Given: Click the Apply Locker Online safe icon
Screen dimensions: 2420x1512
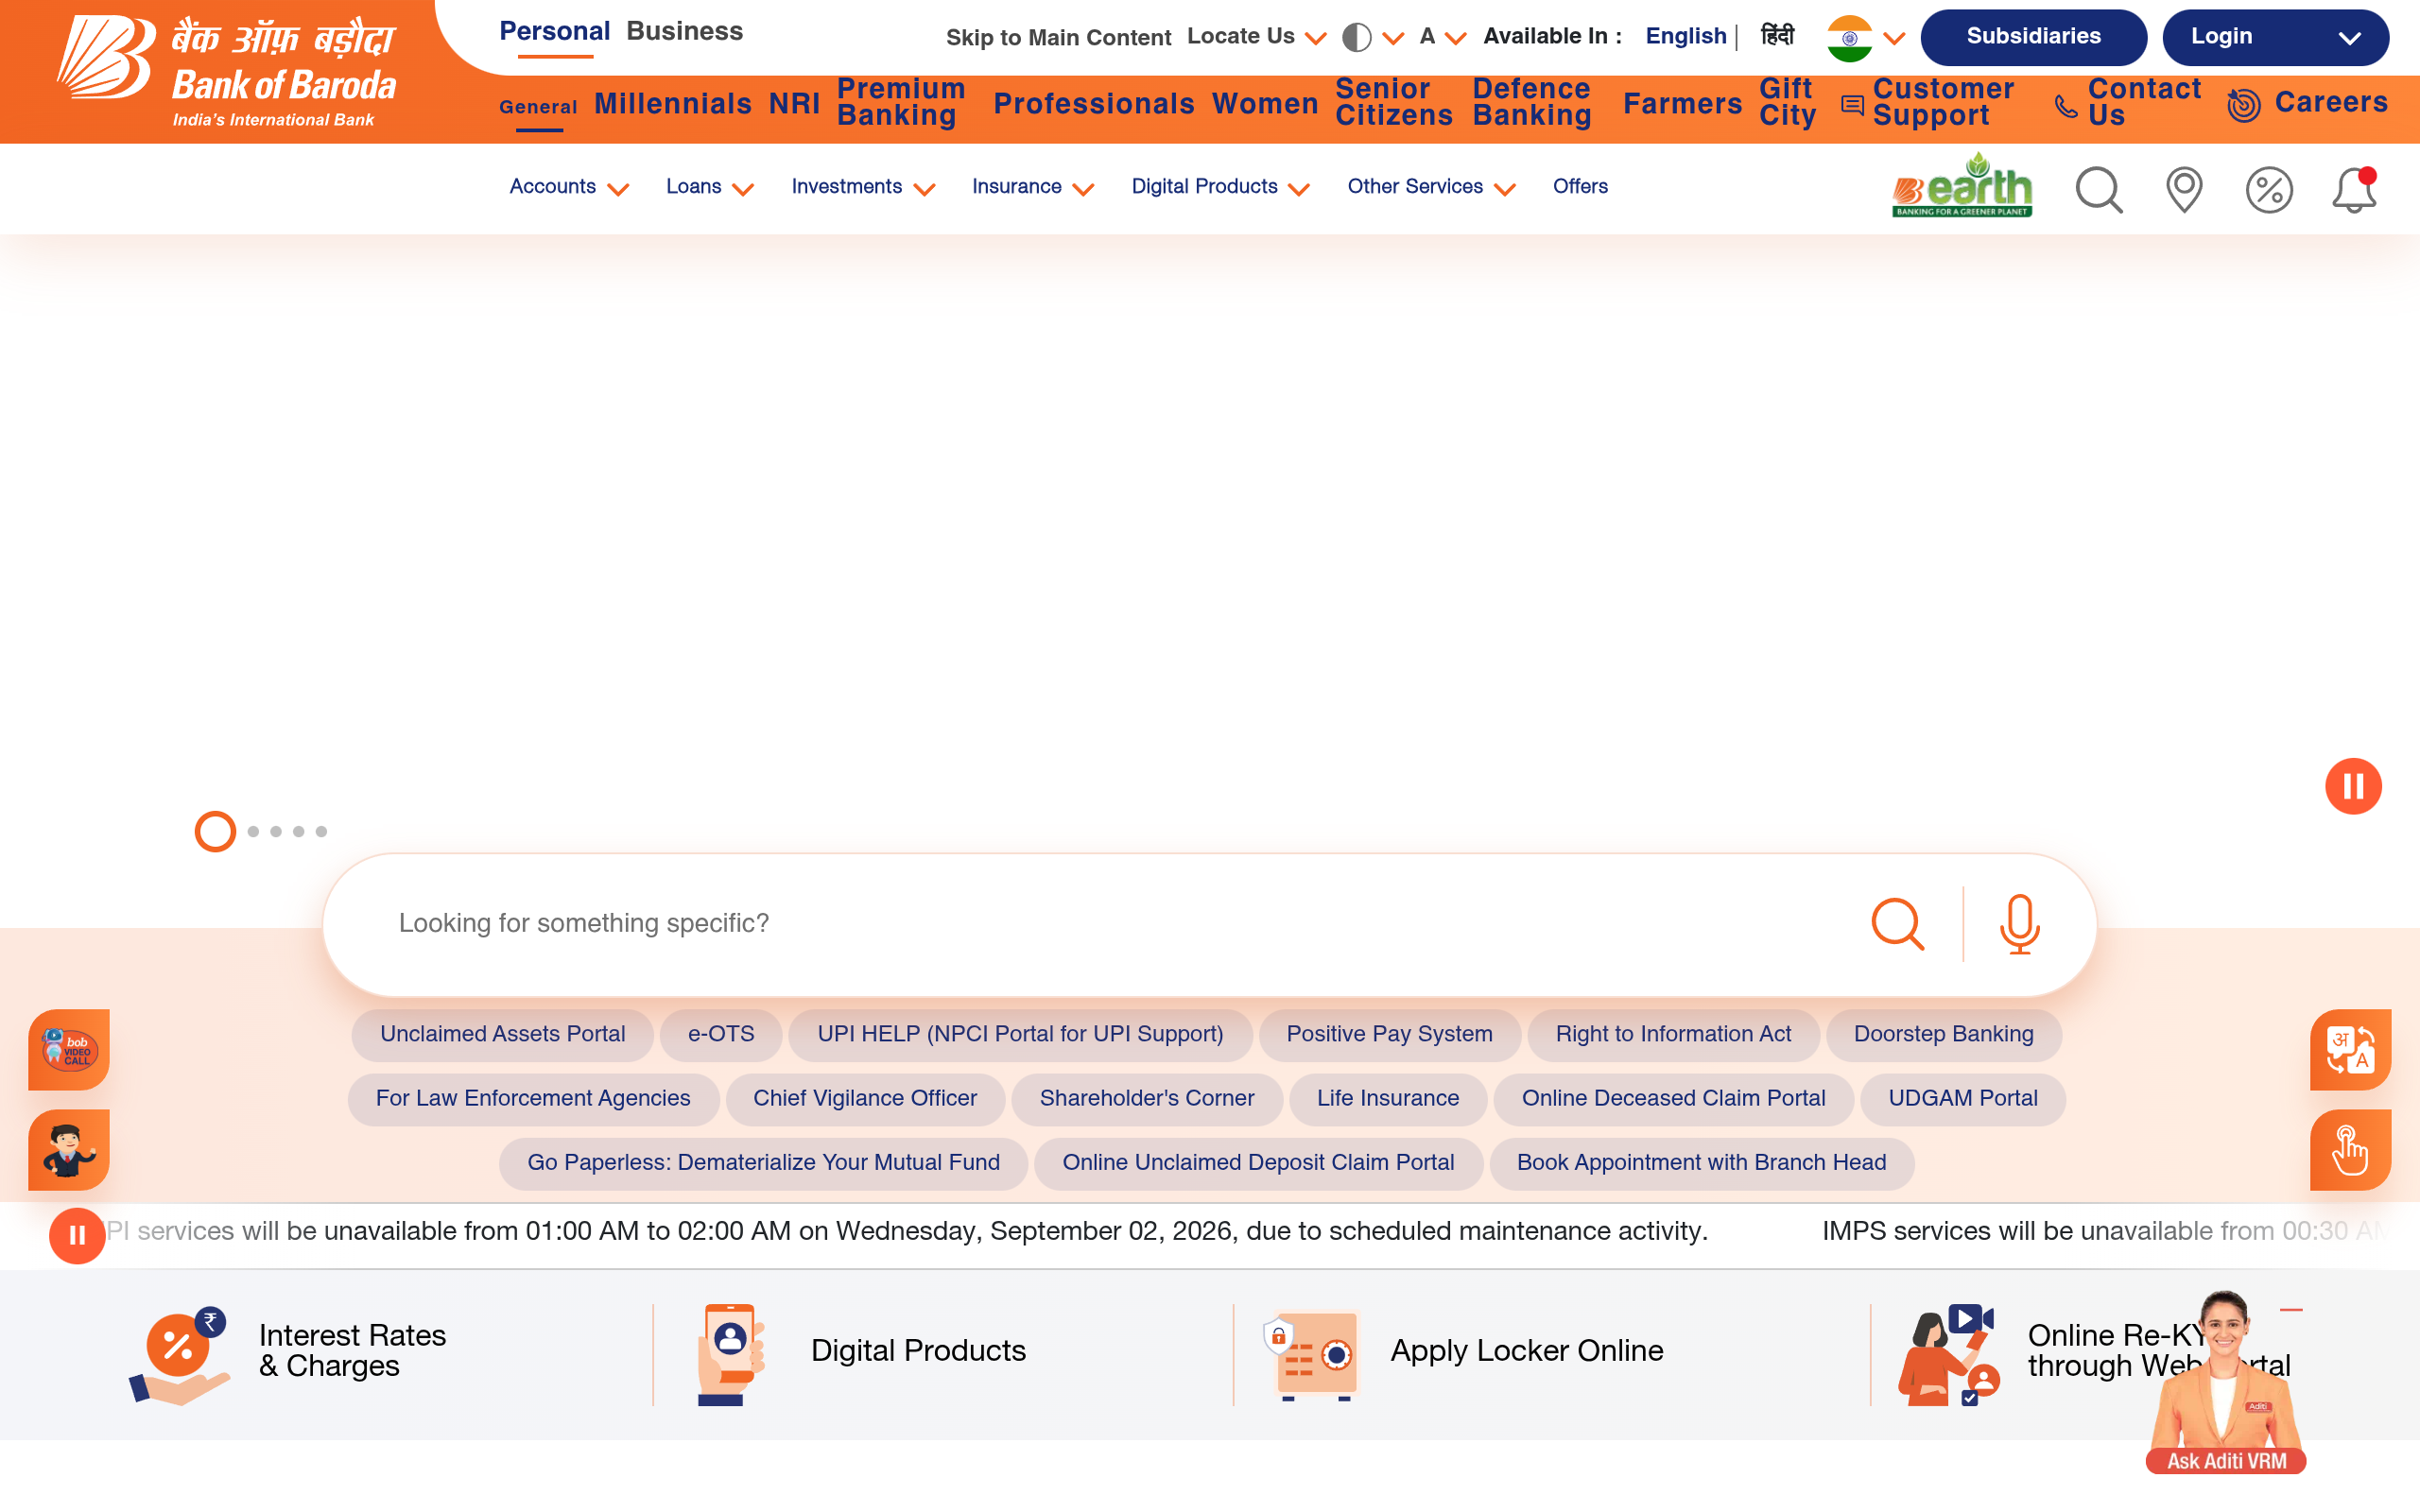Looking at the screenshot, I should coord(1310,1354).
